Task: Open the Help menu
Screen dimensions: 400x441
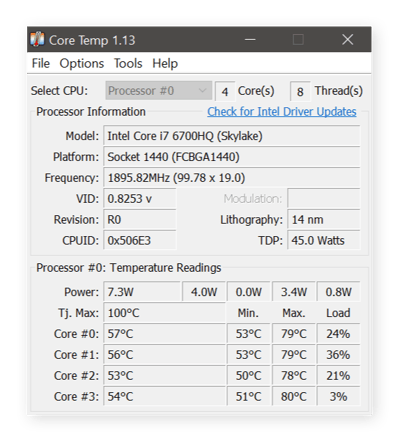Action: pyautogui.click(x=165, y=63)
